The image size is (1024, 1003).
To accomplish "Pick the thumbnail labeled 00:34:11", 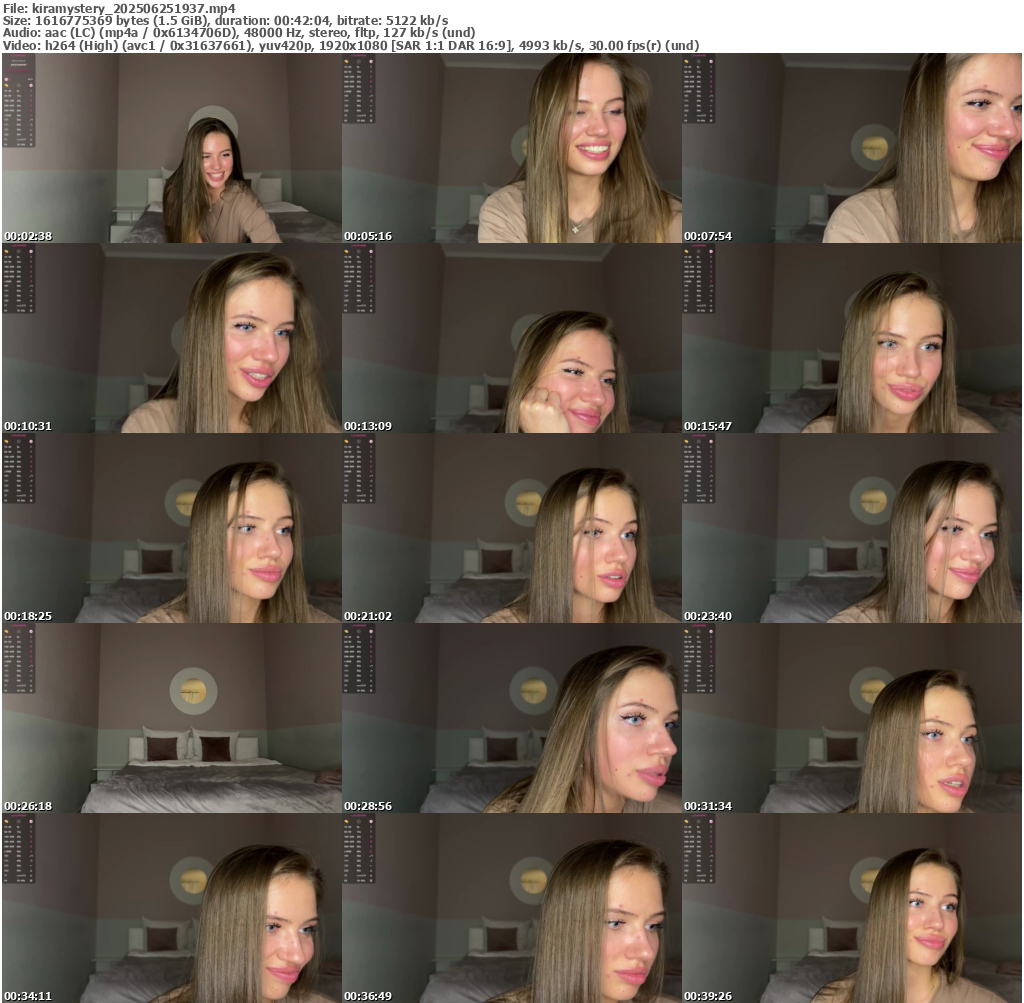I will [x=172, y=908].
